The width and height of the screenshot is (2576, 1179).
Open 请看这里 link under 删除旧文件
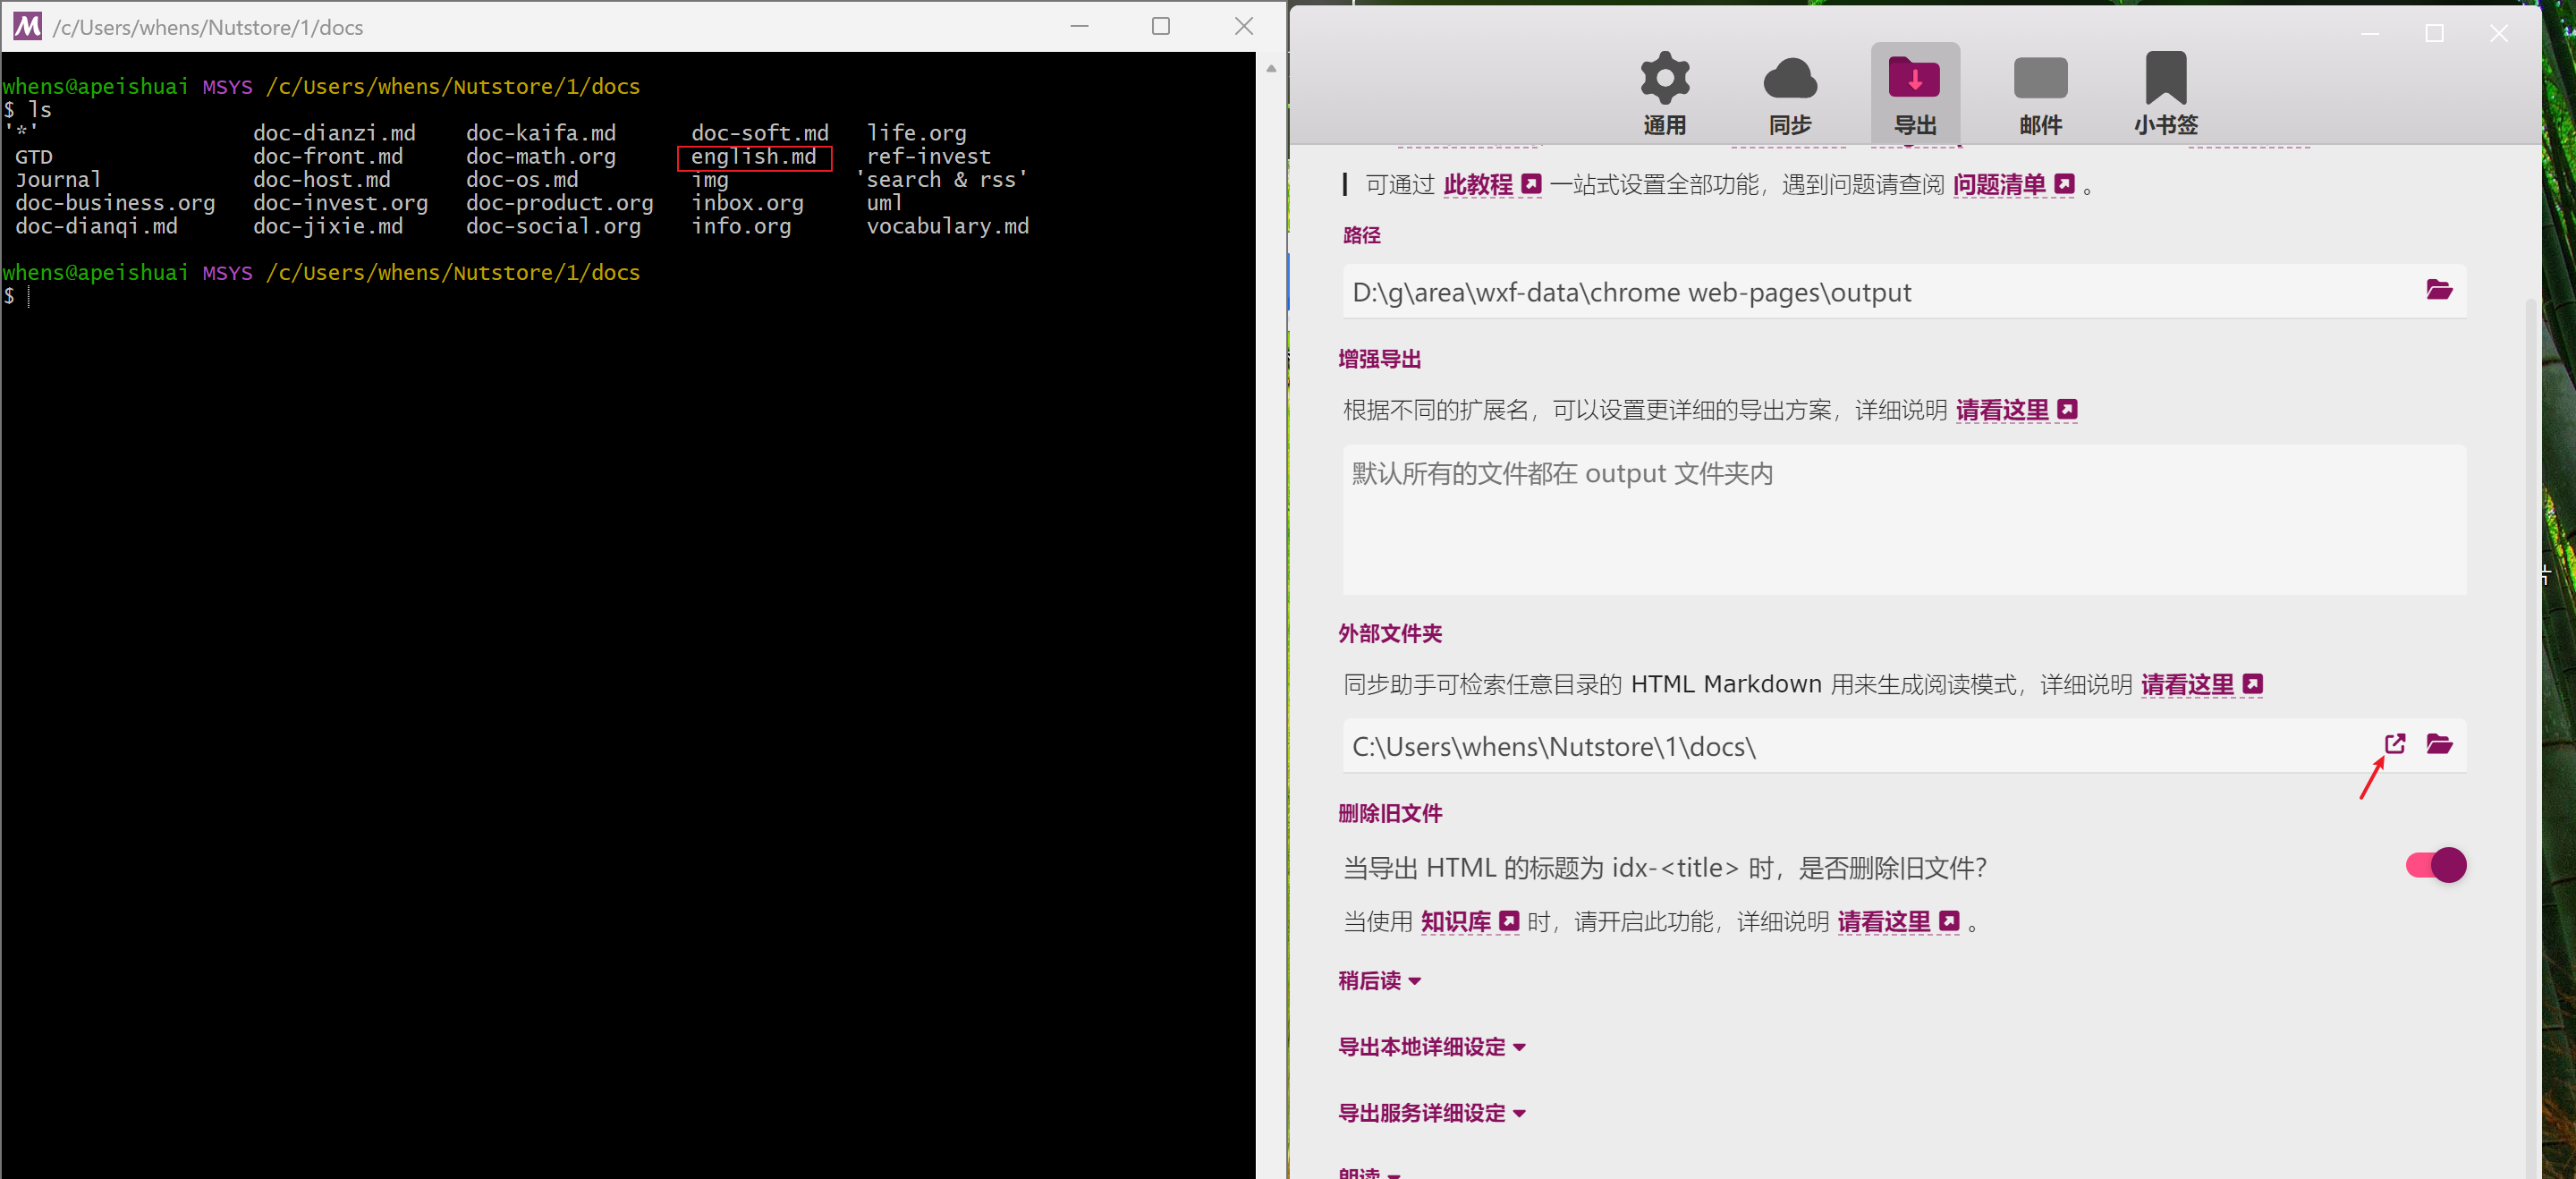(1884, 922)
